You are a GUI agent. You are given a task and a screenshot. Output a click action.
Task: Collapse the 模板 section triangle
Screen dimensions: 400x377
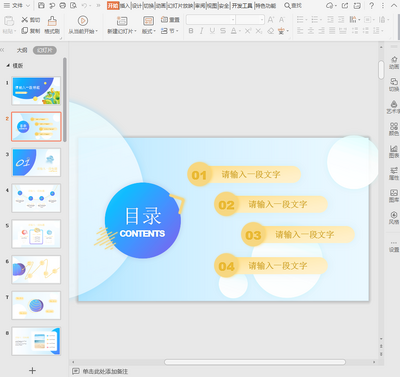pyautogui.click(x=8, y=66)
